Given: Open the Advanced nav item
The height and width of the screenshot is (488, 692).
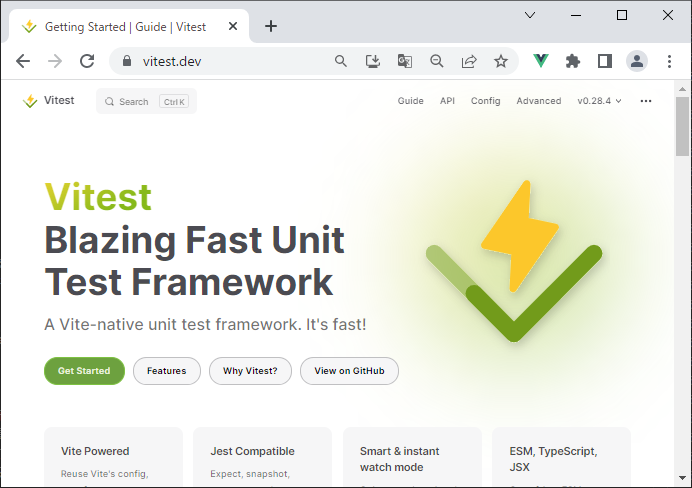Looking at the screenshot, I should point(539,101).
